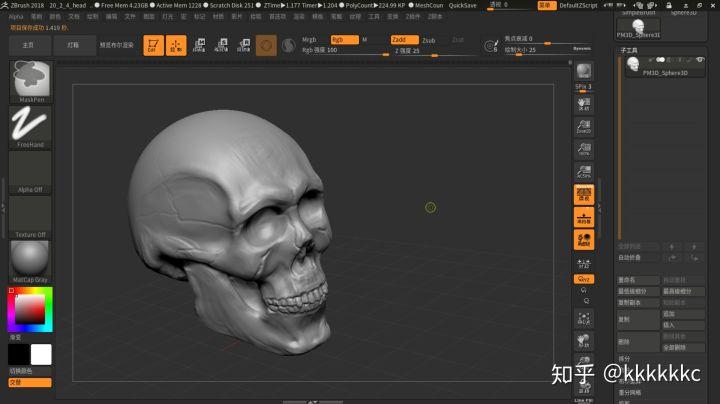Click the color picker gradient square
This screenshot has width=720, height=404.
pyautogui.click(x=30, y=312)
